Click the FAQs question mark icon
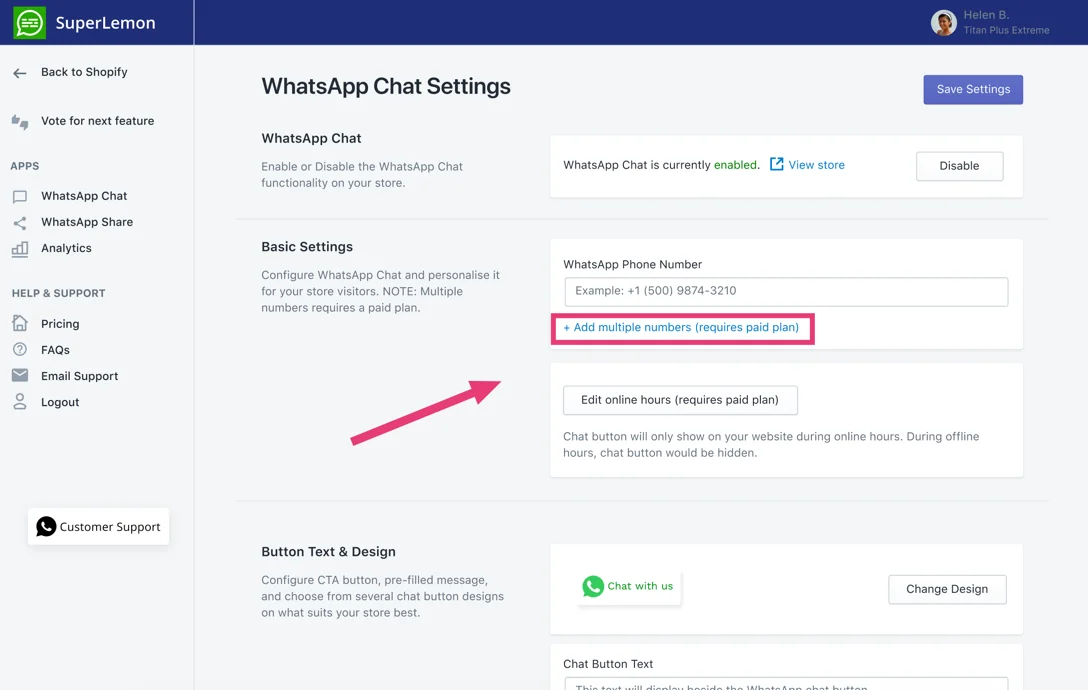This screenshot has height=690, width=1088. (x=20, y=350)
